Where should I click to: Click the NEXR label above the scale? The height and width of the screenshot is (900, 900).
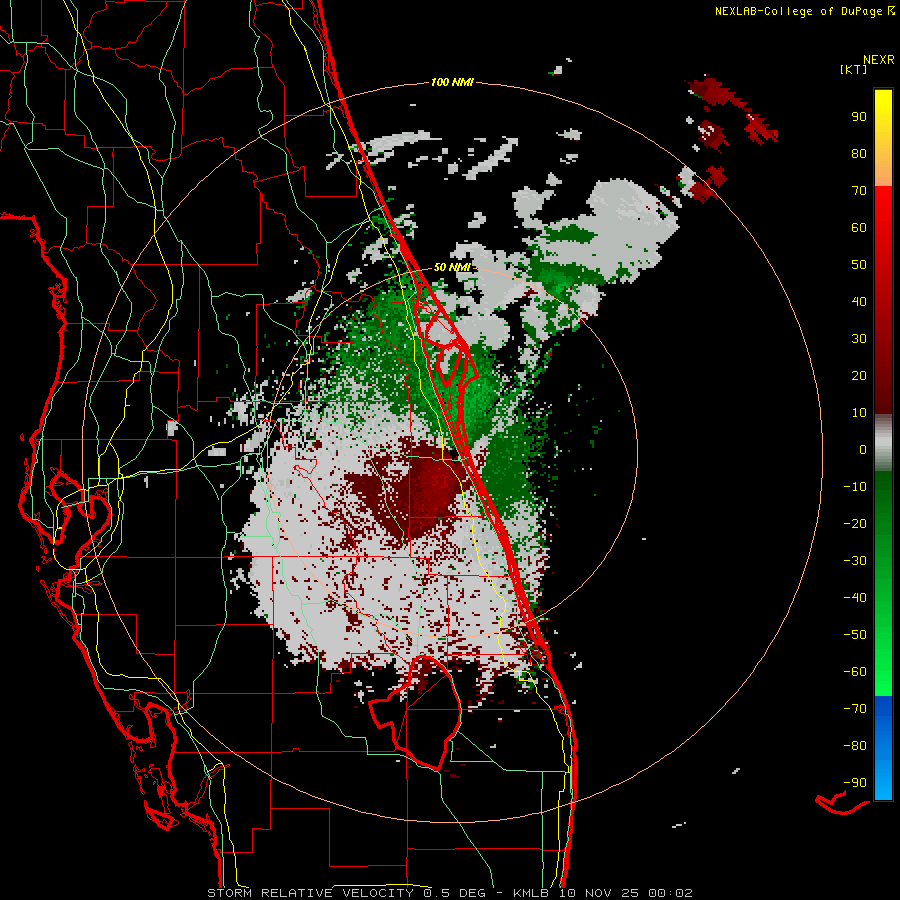coord(879,60)
